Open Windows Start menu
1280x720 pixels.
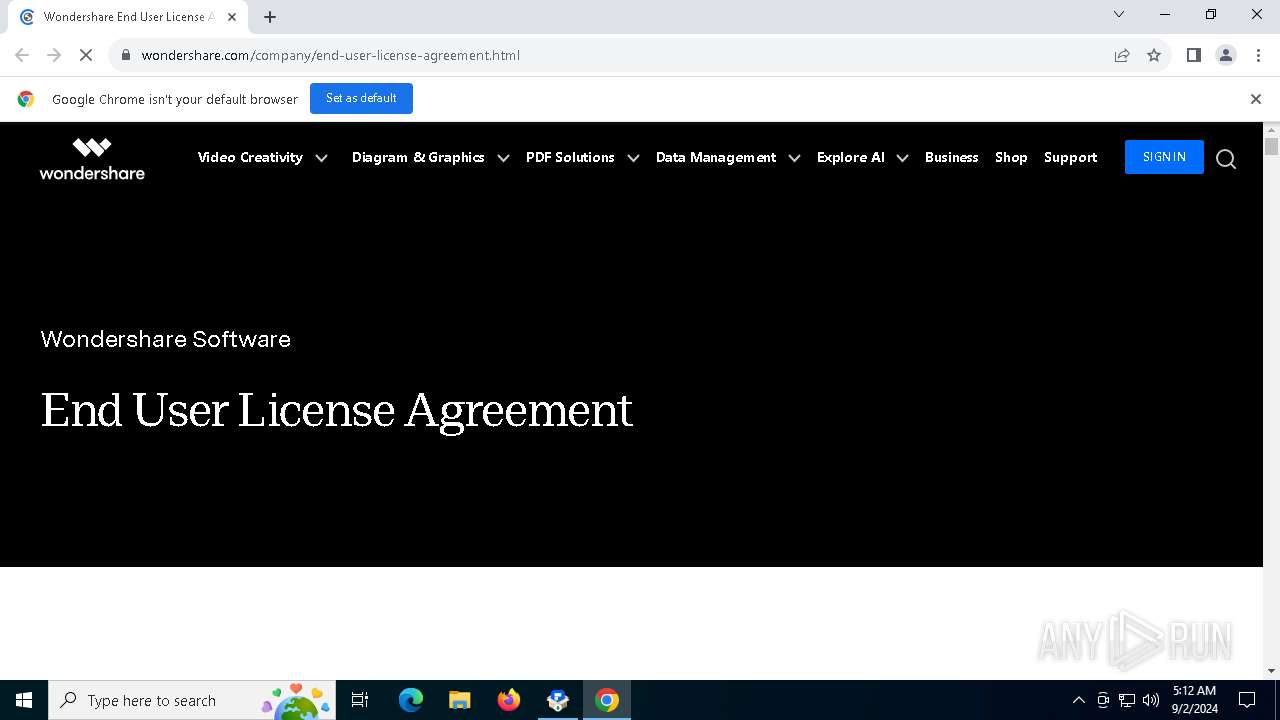click(x=24, y=700)
